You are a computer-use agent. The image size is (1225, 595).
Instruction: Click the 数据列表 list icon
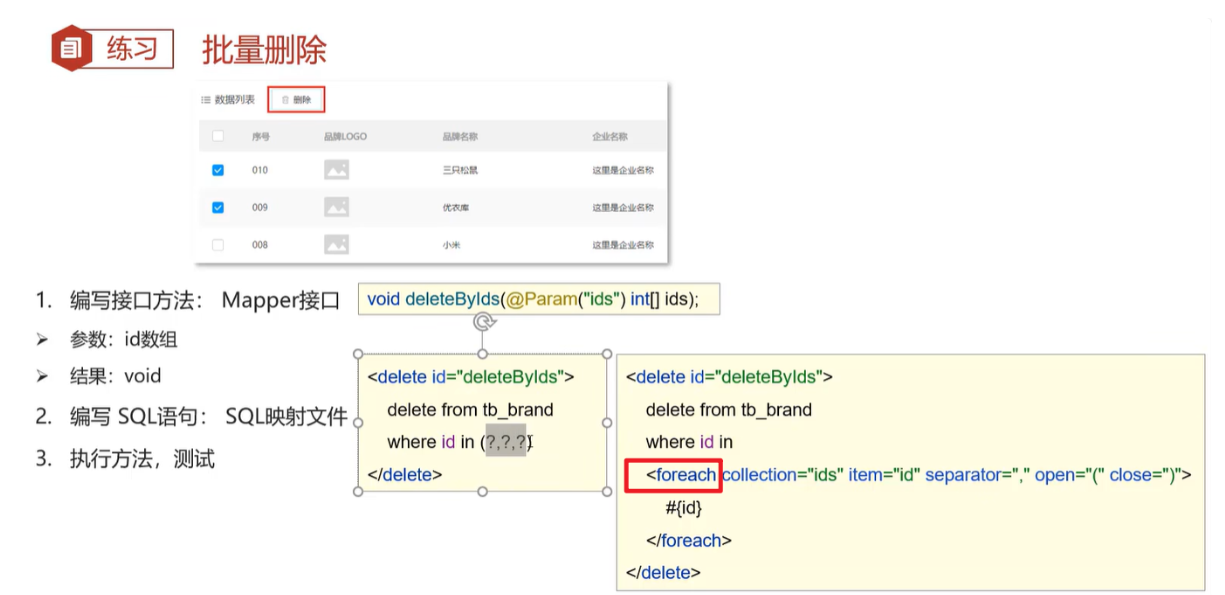pyautogui.click(x=206, y=100)
